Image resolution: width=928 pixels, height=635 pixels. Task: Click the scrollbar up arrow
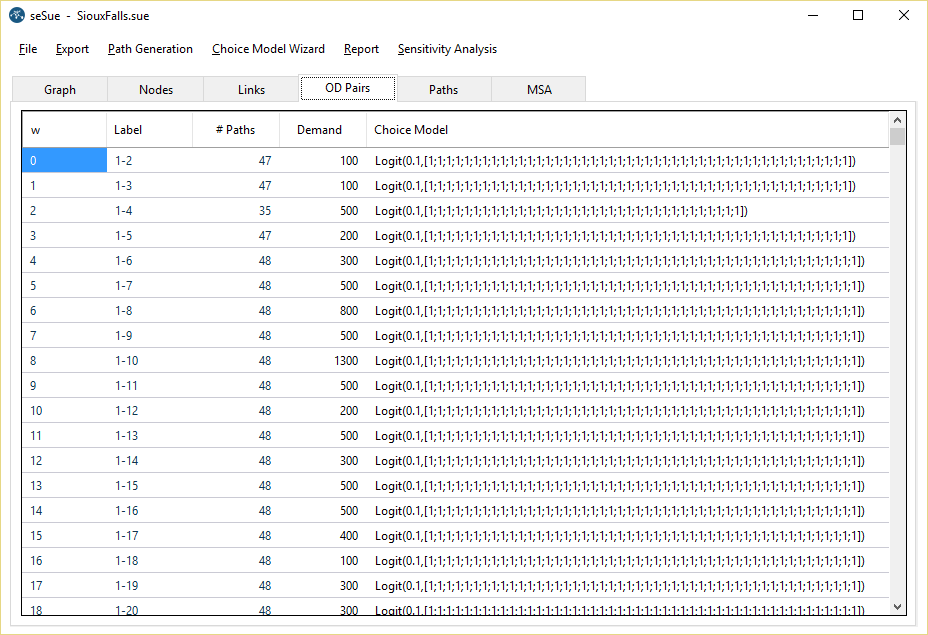pos(897,120)
